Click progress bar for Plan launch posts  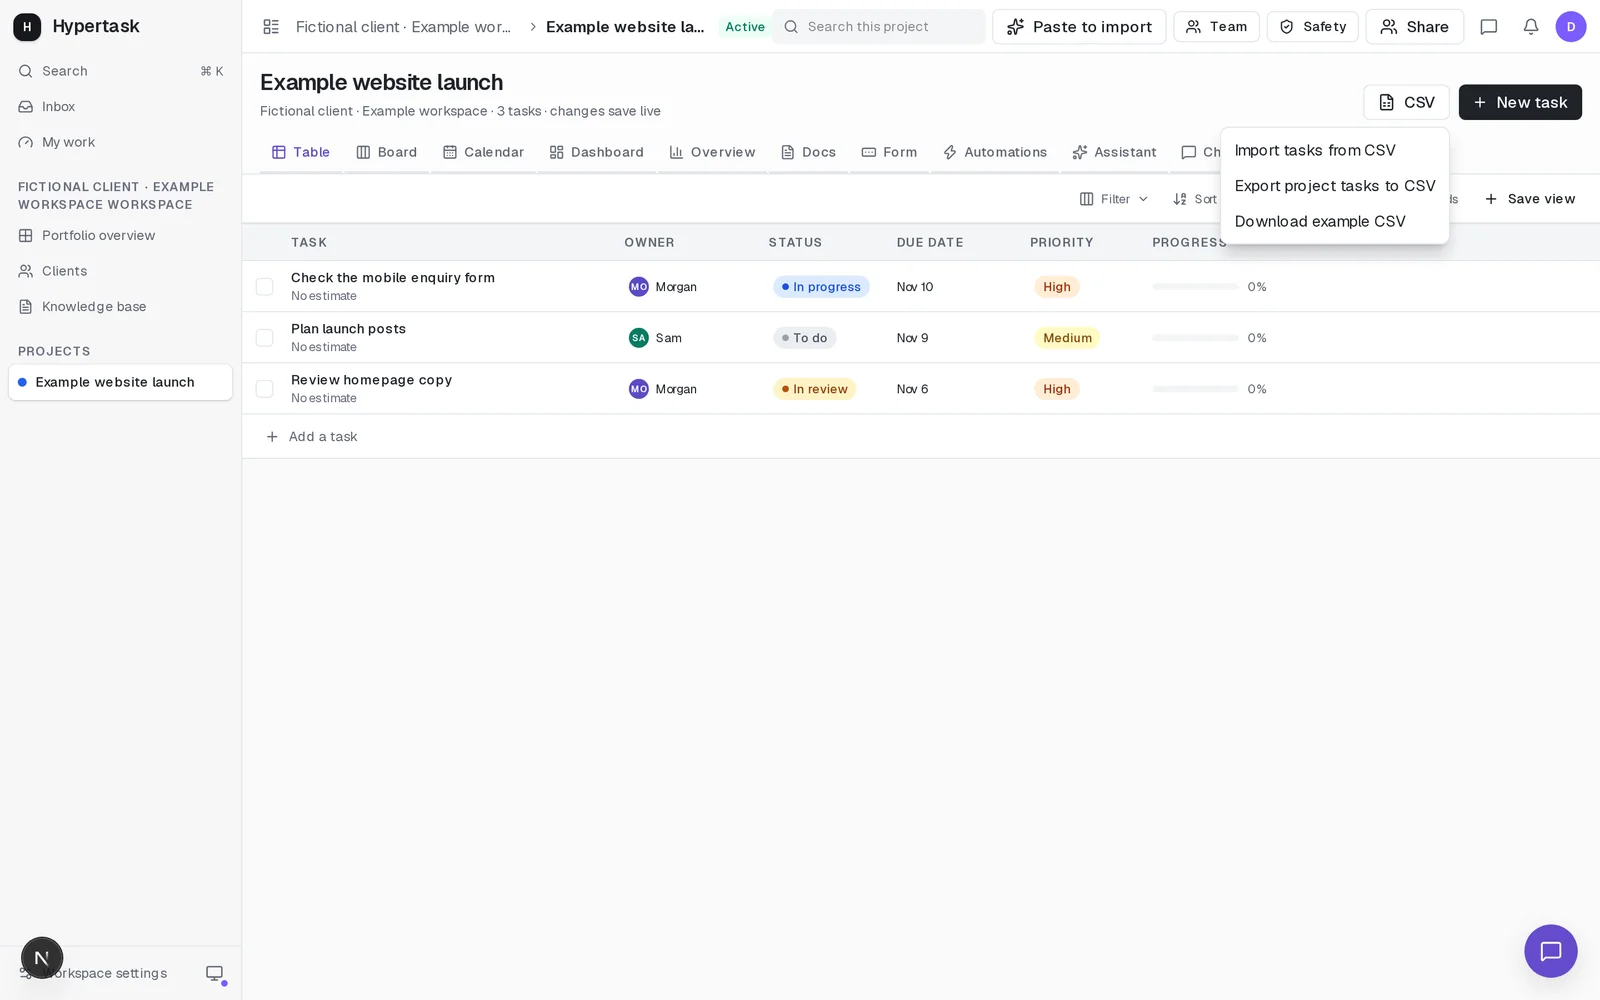1195,338
